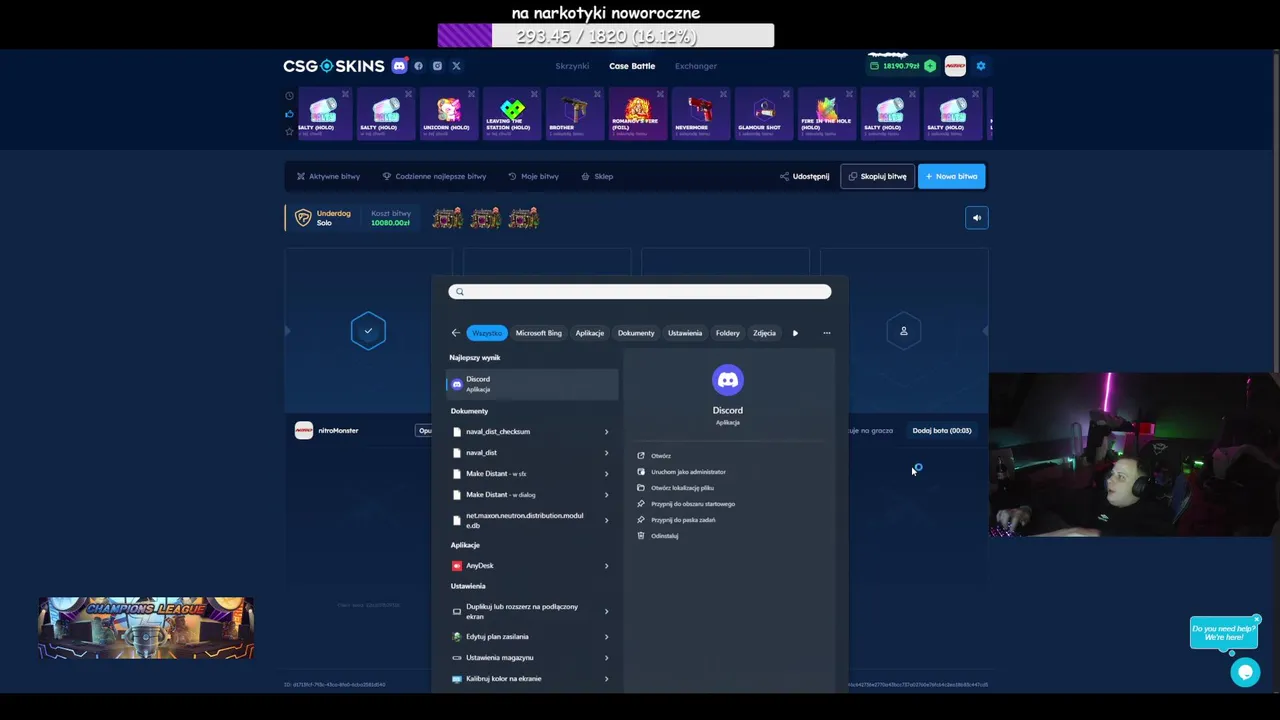Image resolution: width=1280 pixels, height=720 pixels.
Task: Open the Instagram link in the site header
Action: click(x=437, y=66)
